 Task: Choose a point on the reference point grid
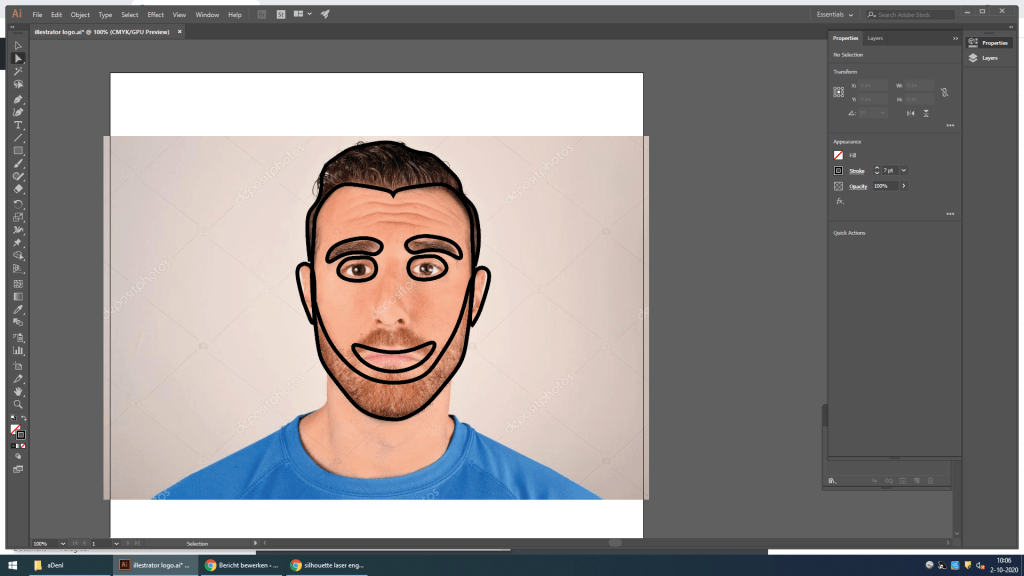pyautogui.click(x=838, y=92)
